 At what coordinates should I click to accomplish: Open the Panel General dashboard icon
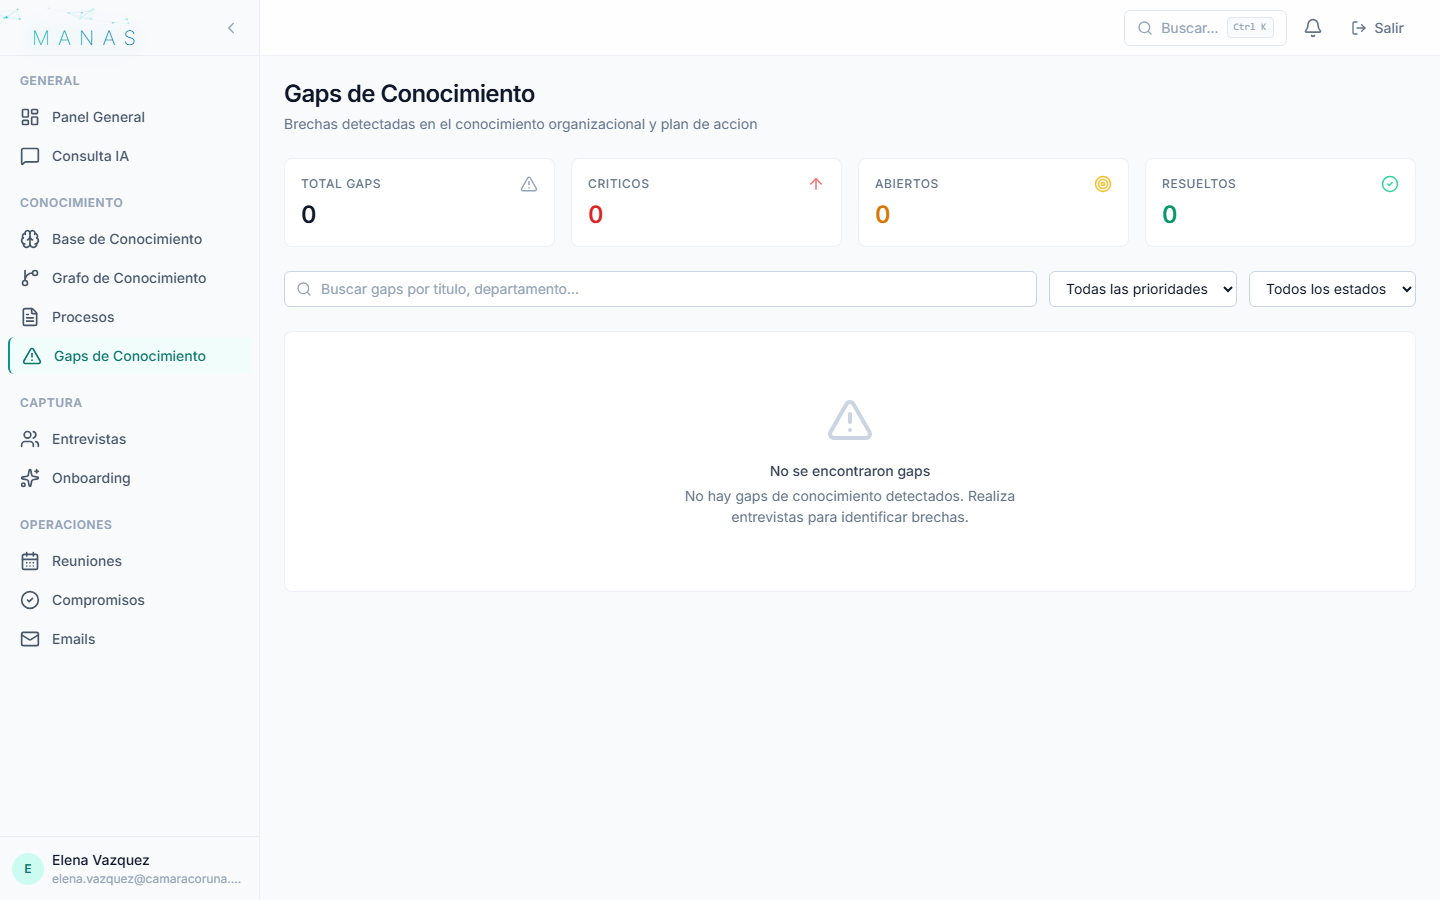(30, 117)
